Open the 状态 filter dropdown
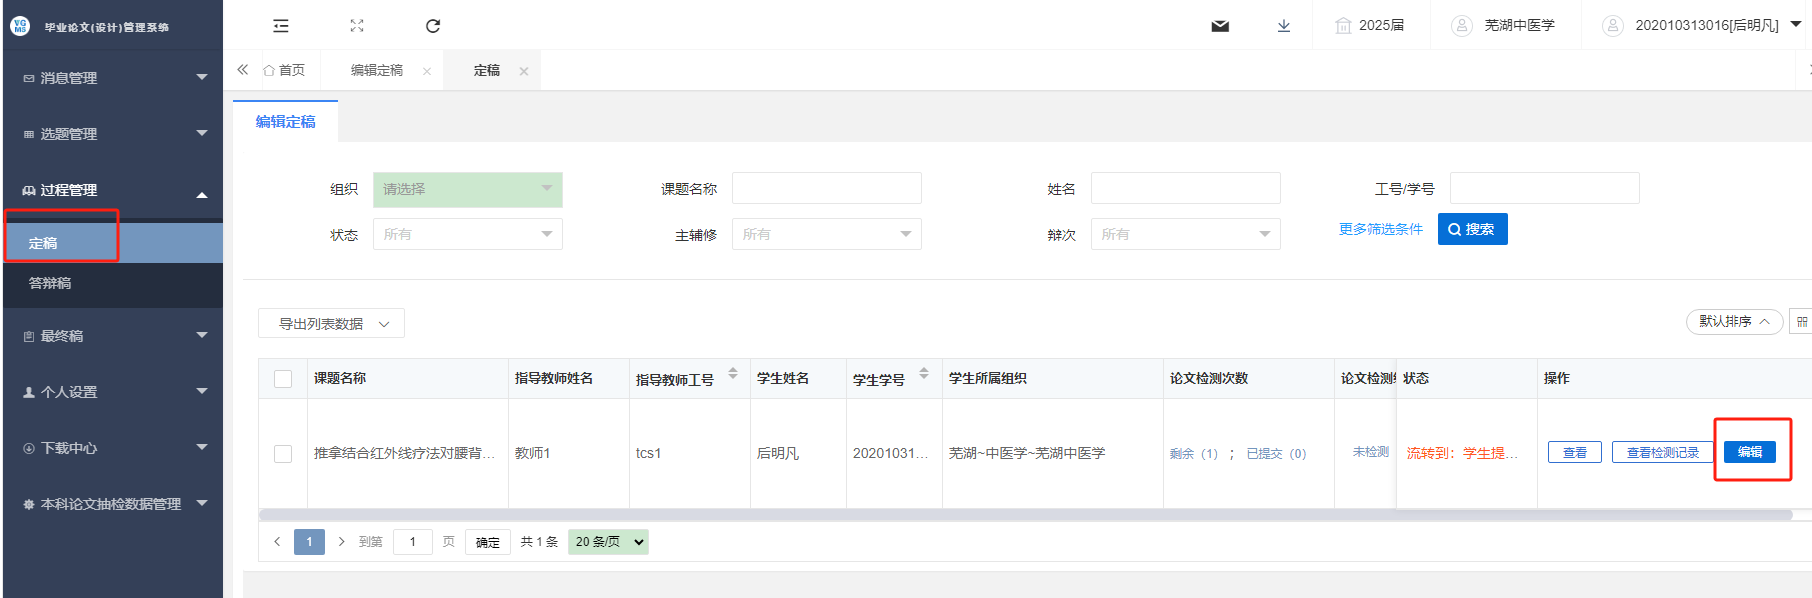This screenshot has width=1812, height=598. pyautogui.click(x=467, y=234)
